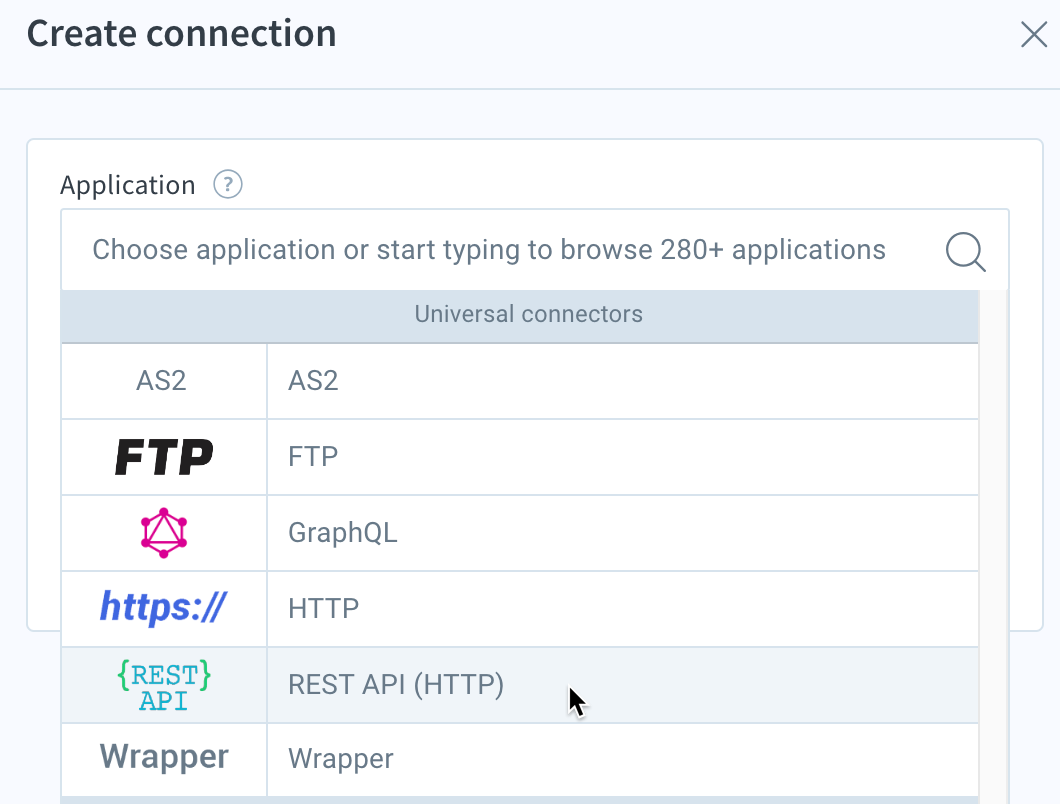Click the https:// icon for HTTP
The width and height of the screenshot is (1060, 804).
click(162, 608)
